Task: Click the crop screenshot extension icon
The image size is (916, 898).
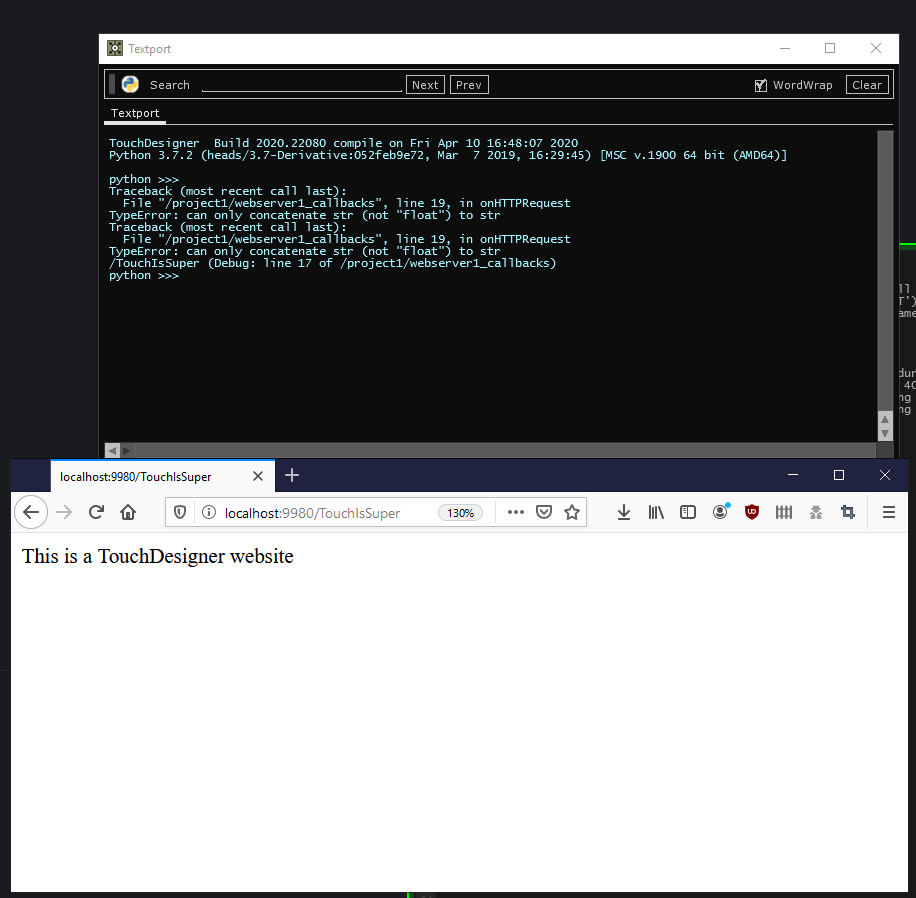Action: 848,512
